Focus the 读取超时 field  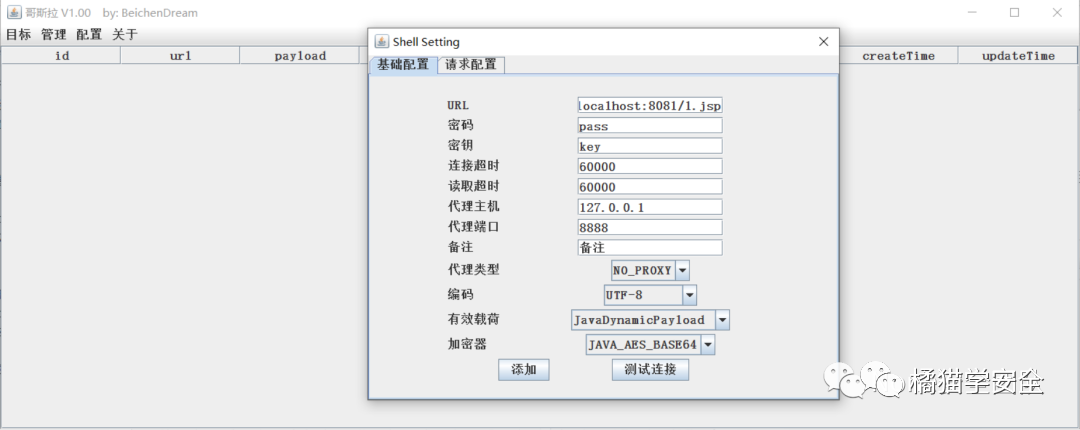point(650,187)
